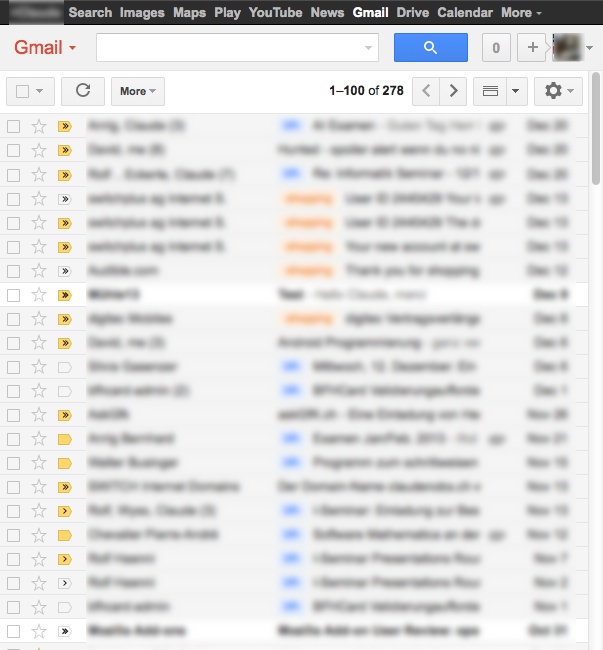
Task: Check the third email's checkbox
Action: coord(13,175)
